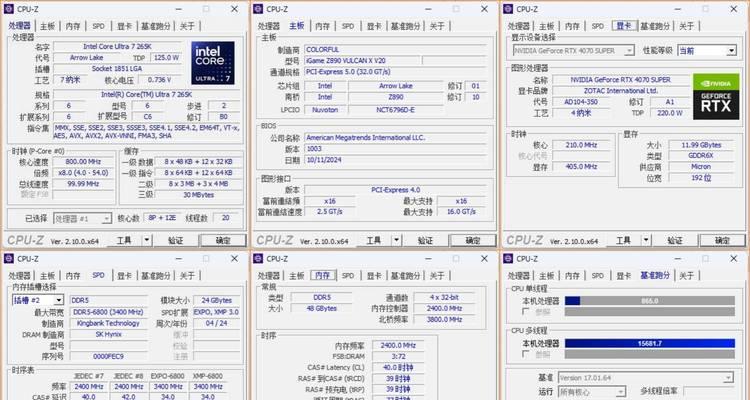Click the 验证 button in the COLORFUL mainboard window
Image resolution: width=750 pixels, height=400 pixels.
point(426,240)
